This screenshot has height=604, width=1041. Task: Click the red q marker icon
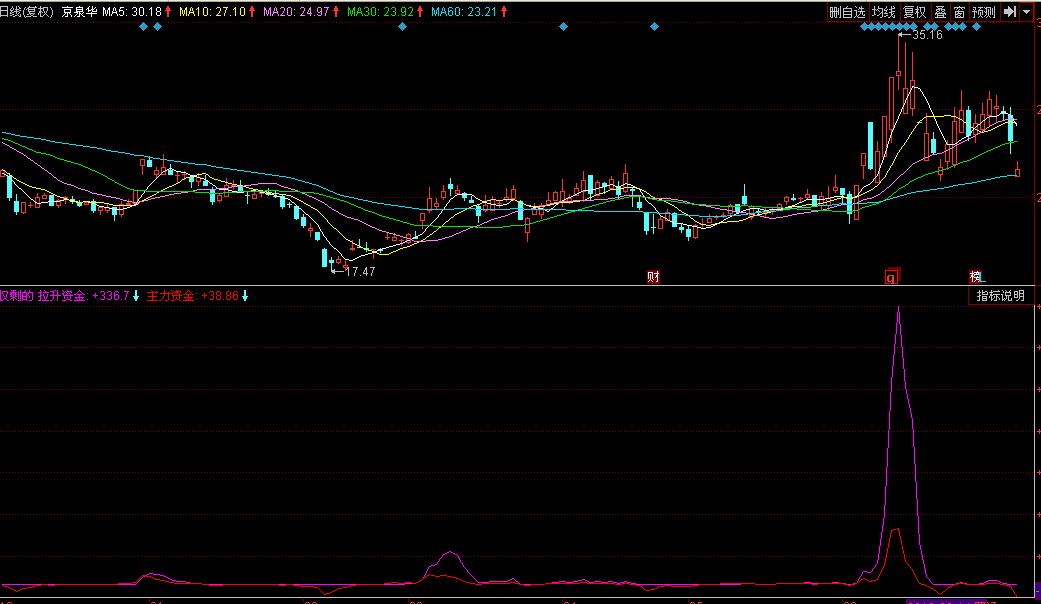coord(892,277)
